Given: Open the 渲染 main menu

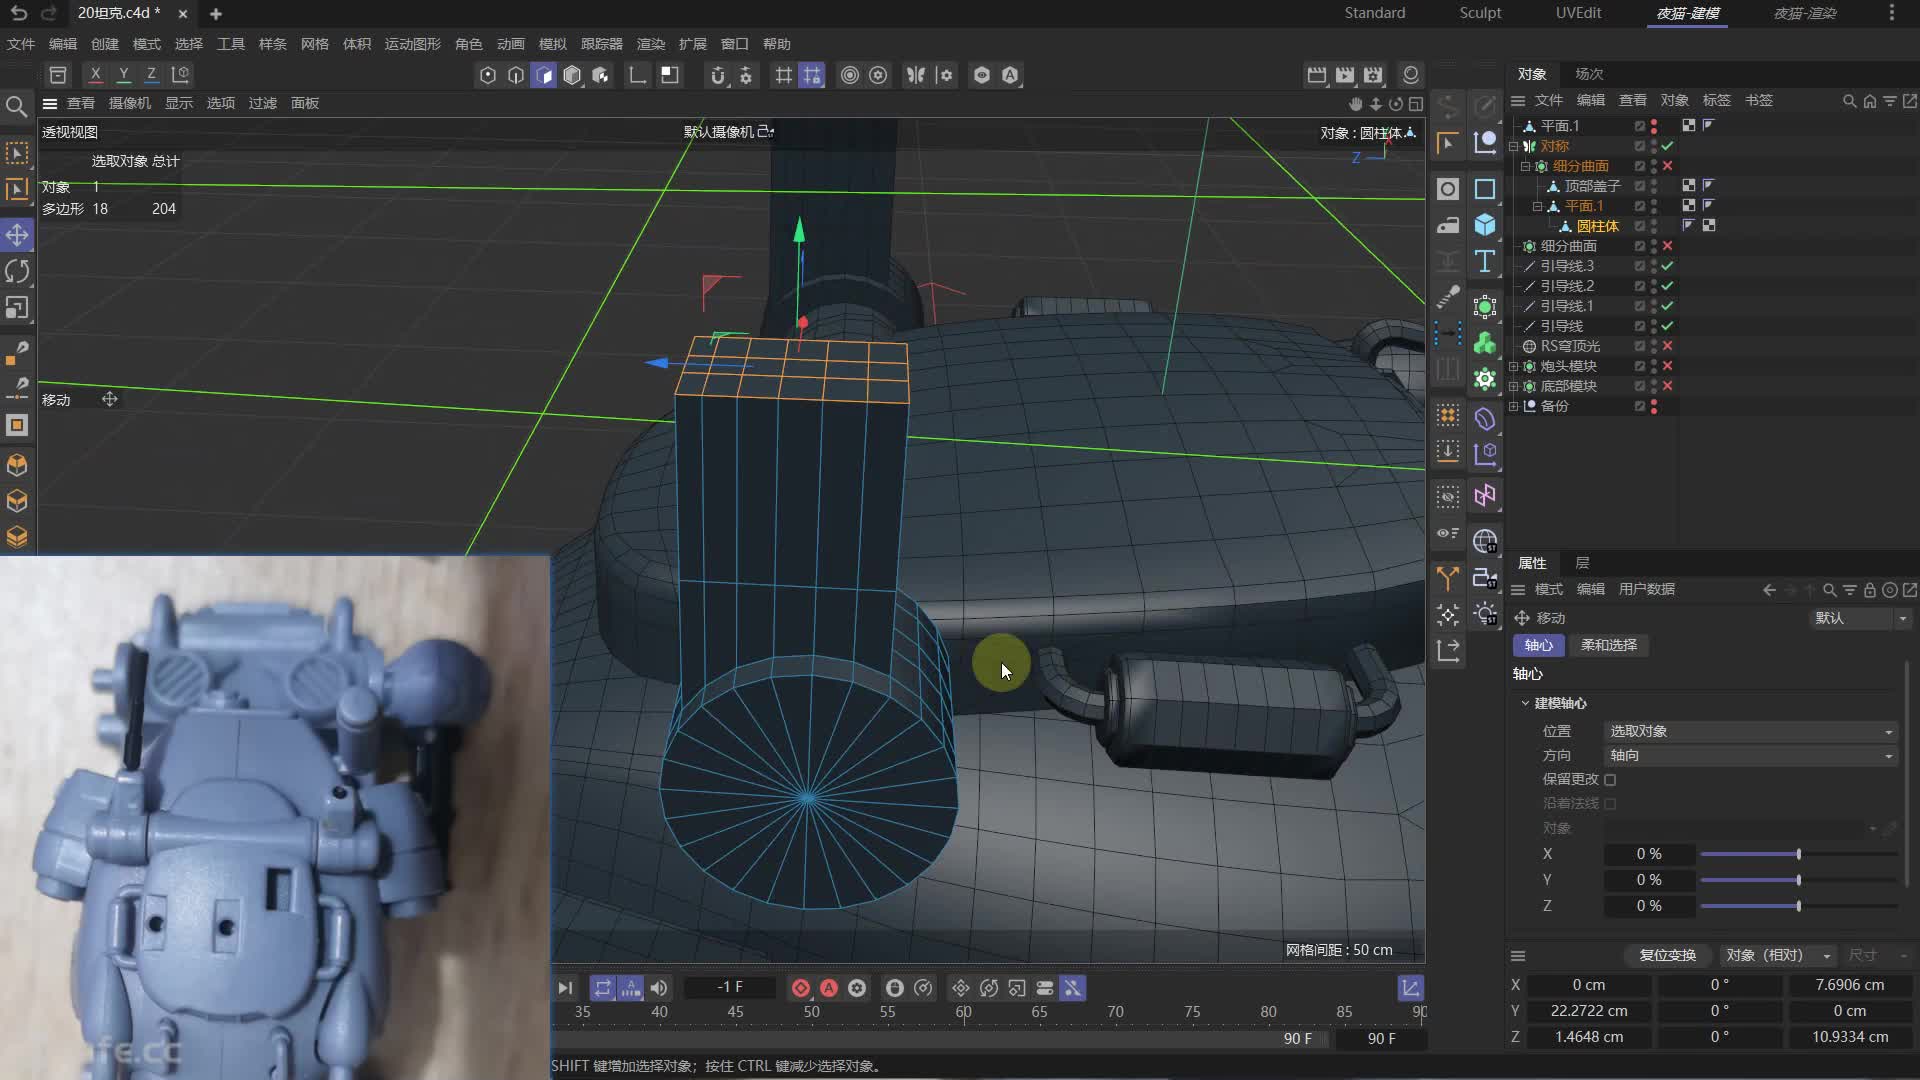Looking at the screenshot, I should click(x=651, y=44).
